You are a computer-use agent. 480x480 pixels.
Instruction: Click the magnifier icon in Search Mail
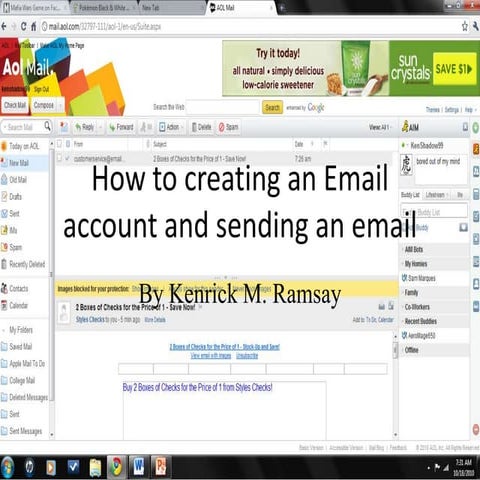(x=47, y=126)
